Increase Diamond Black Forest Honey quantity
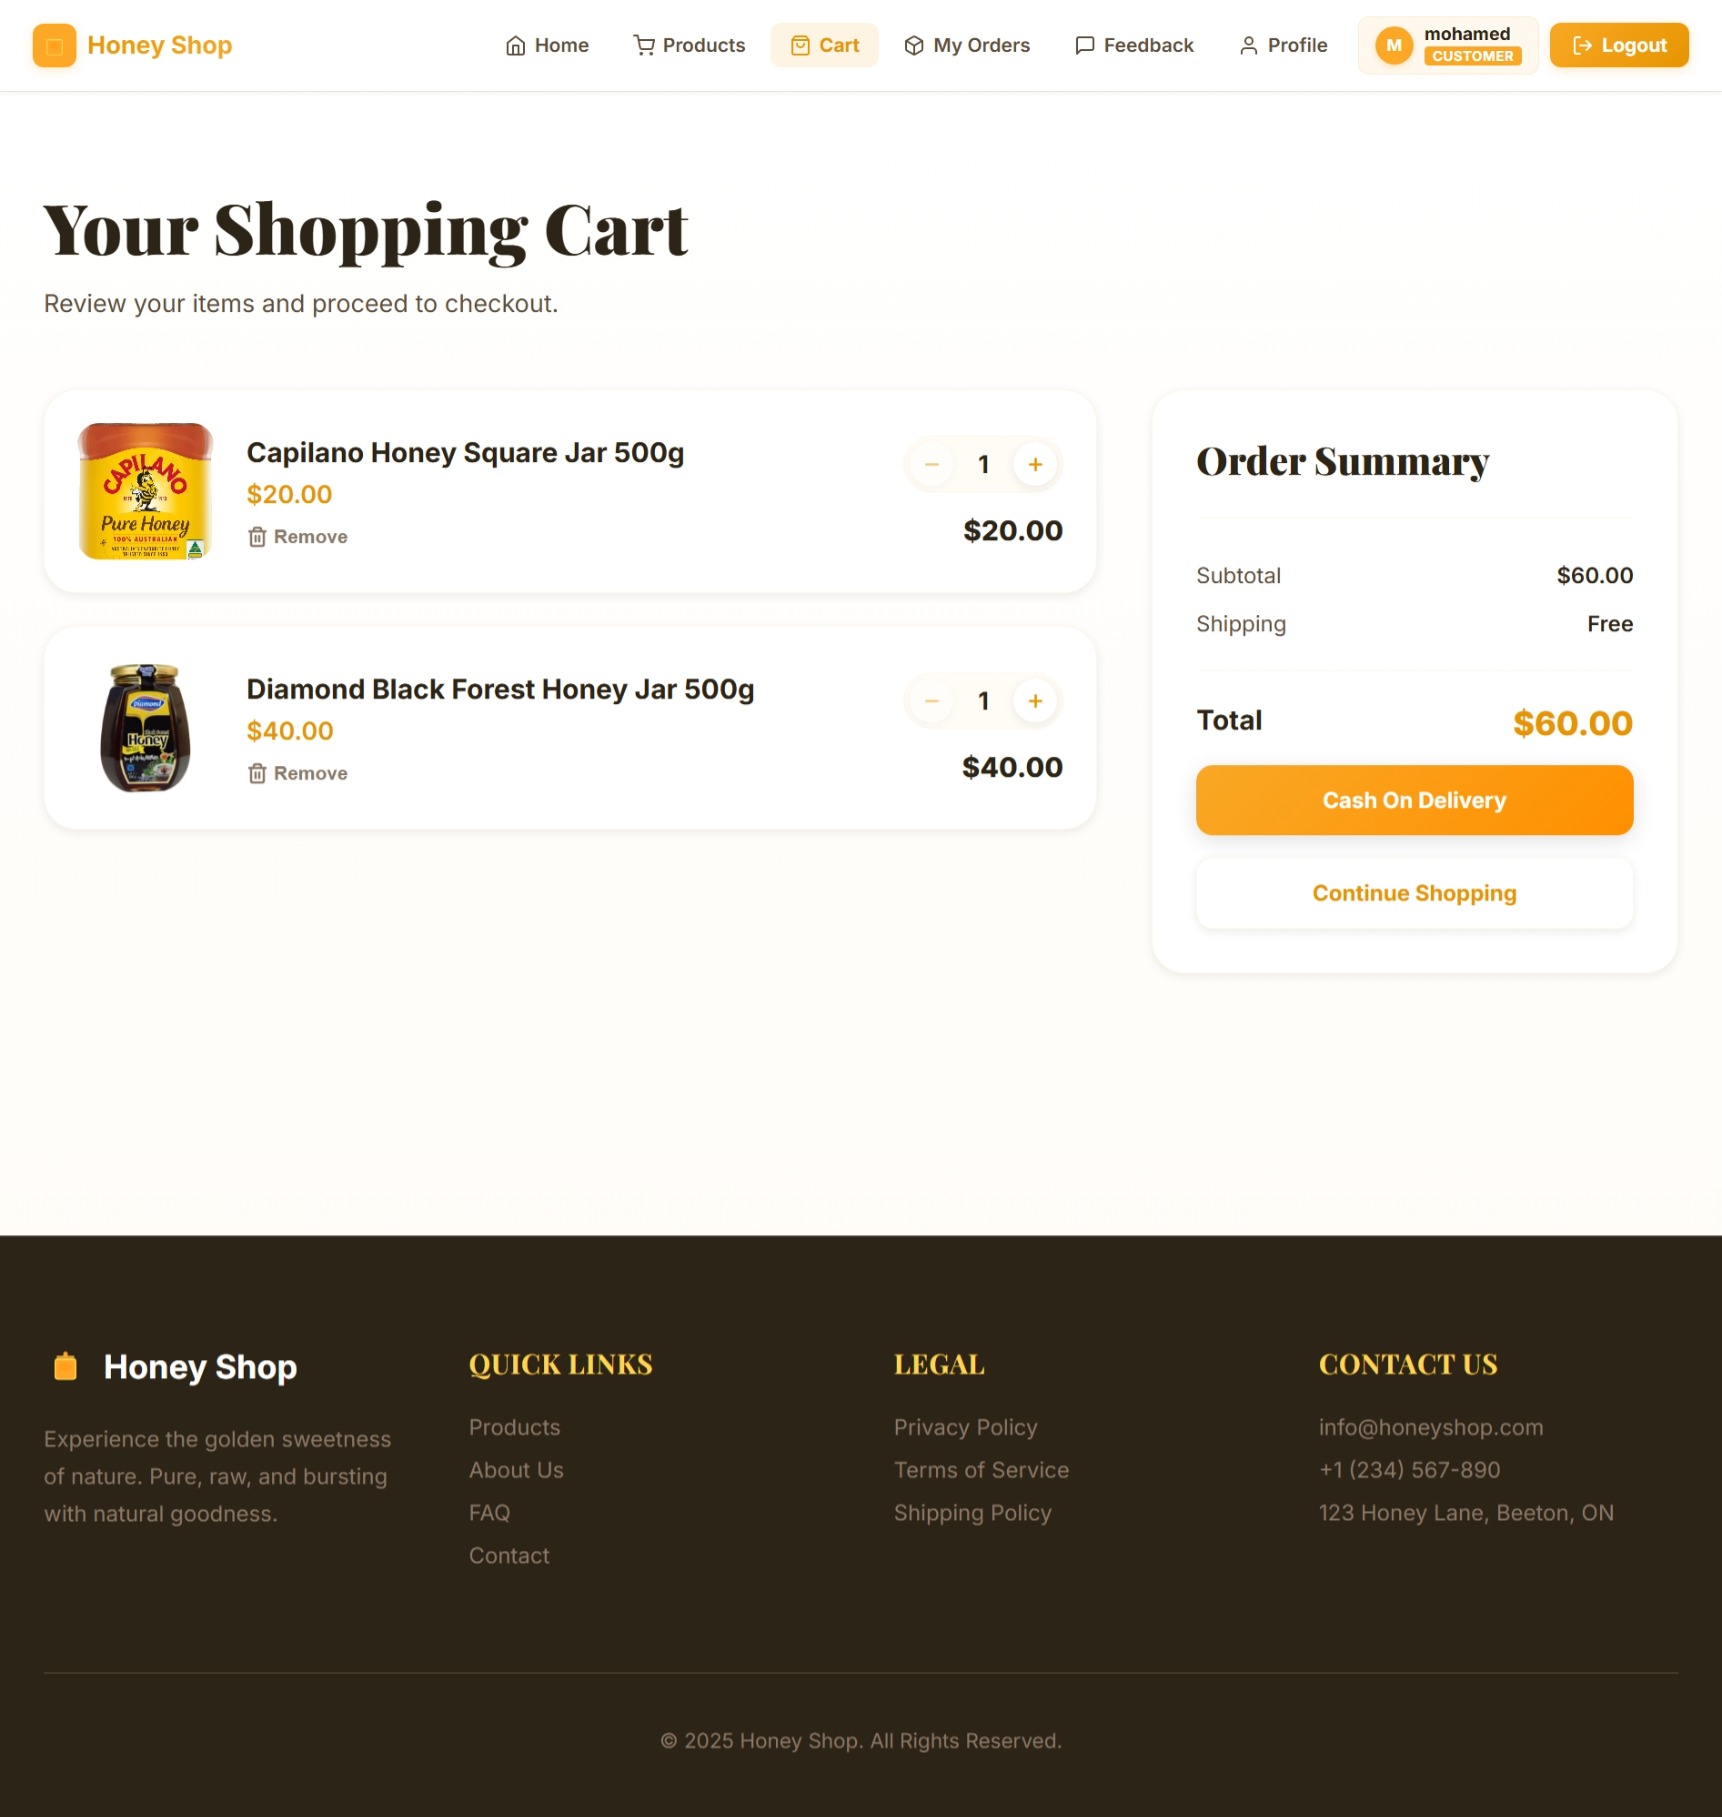The height and width of the screenshot is (1817, 1722). [x=1035, y=702]
